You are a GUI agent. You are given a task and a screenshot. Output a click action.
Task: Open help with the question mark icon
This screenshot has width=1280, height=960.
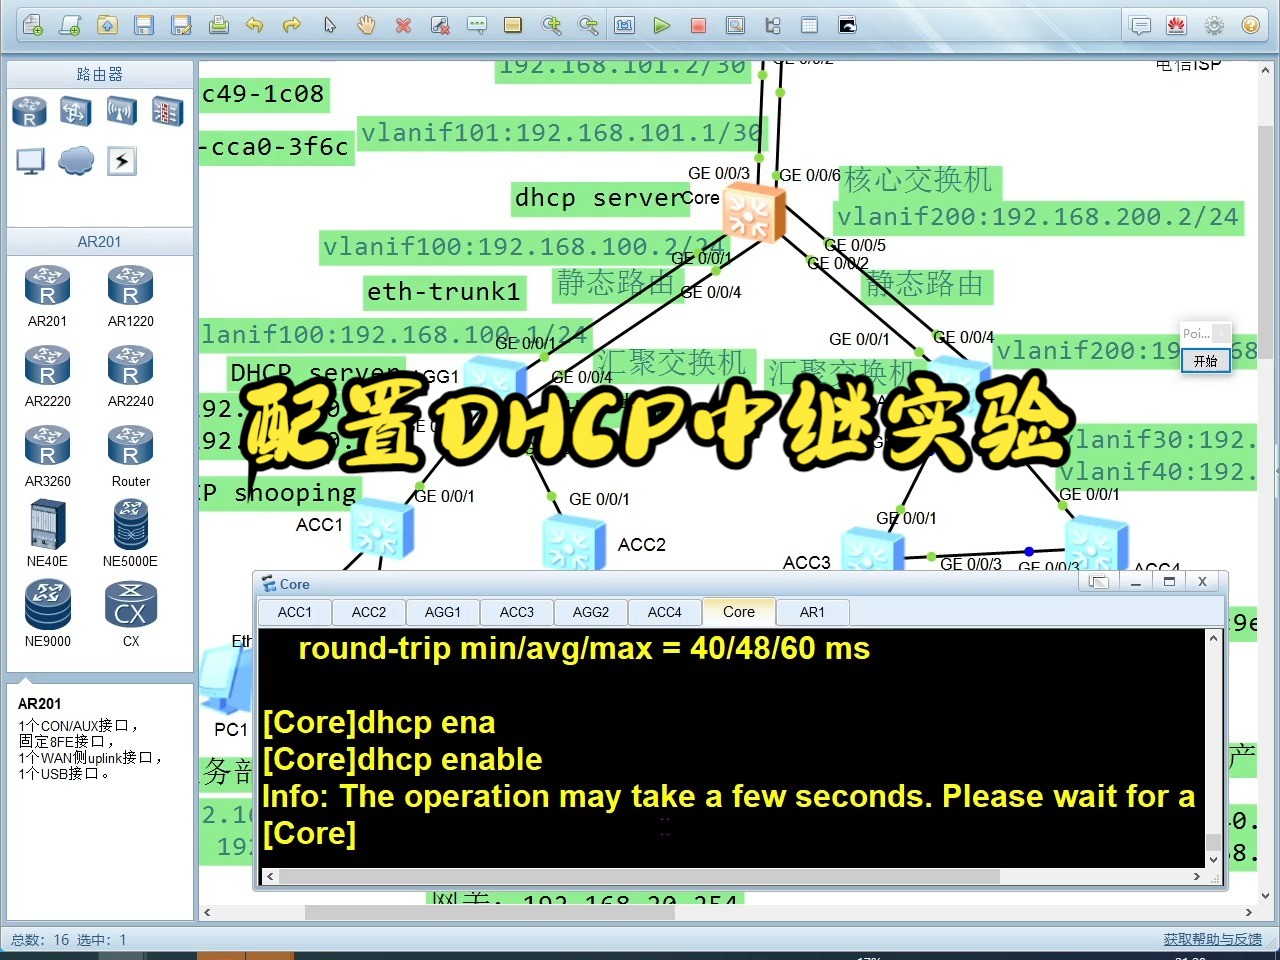[x=1250, y=25]
